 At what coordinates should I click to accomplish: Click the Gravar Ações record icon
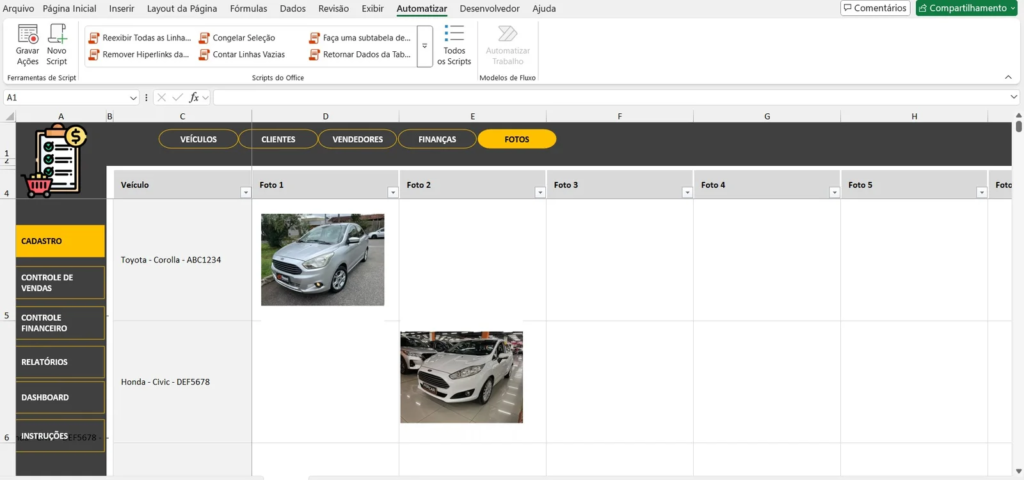tap(27, 35)
